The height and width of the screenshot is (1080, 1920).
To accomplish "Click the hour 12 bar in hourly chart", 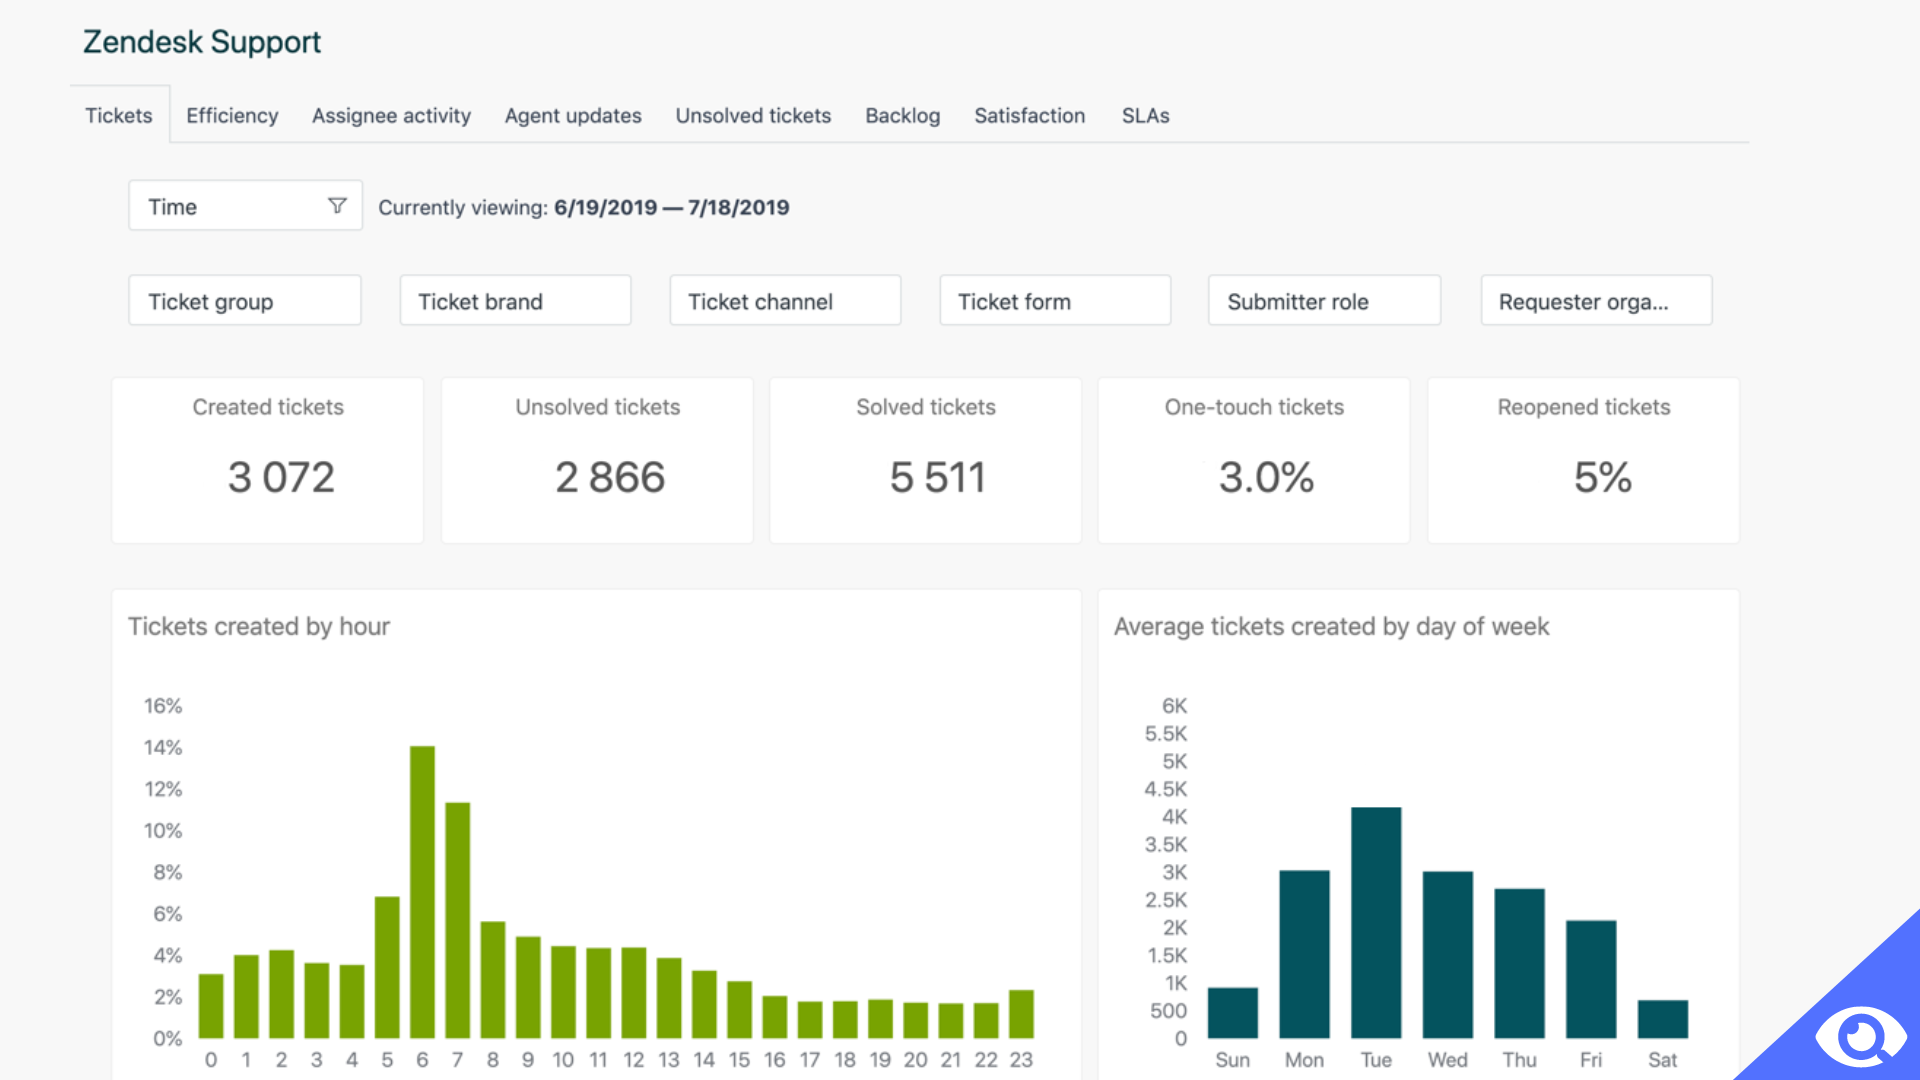I will 634,993.
